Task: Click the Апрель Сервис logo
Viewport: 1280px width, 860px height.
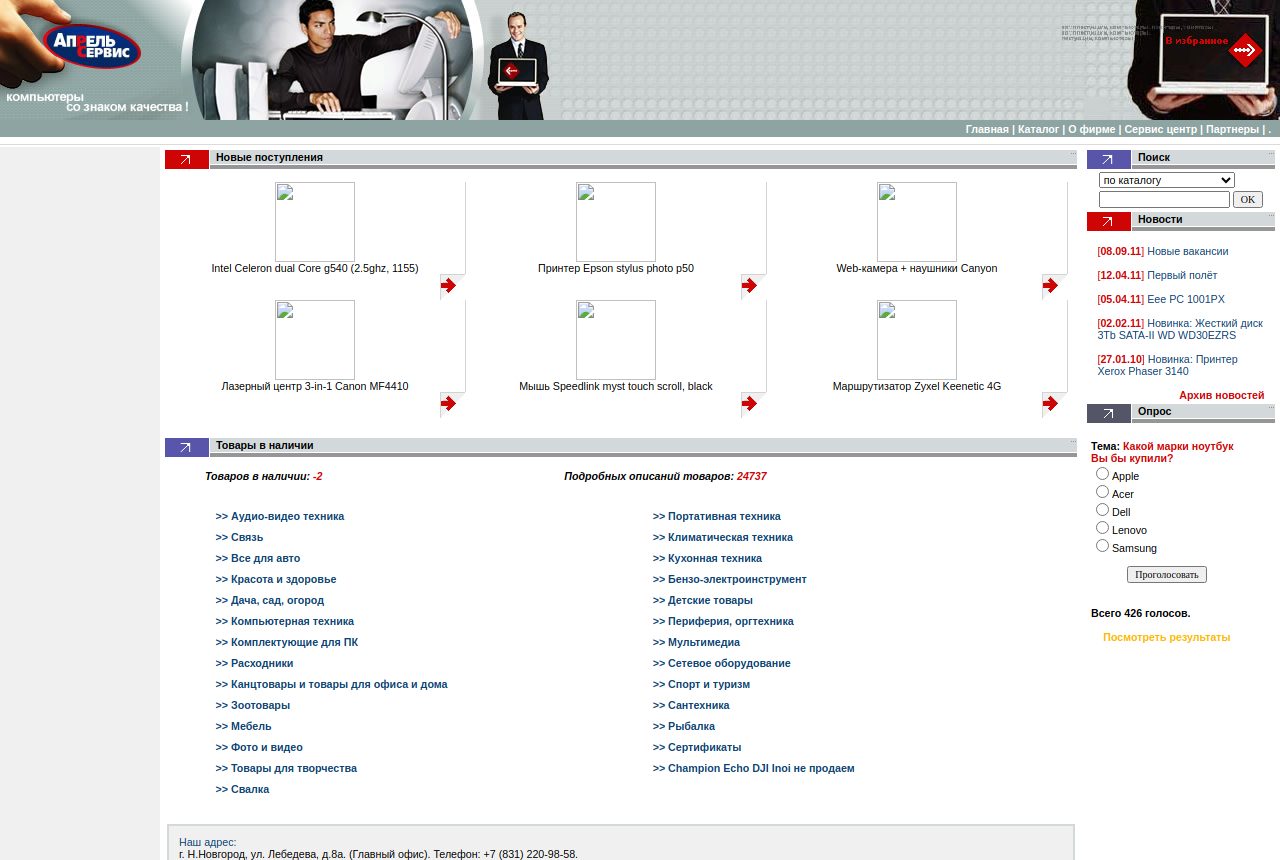Action: (92, 46)
